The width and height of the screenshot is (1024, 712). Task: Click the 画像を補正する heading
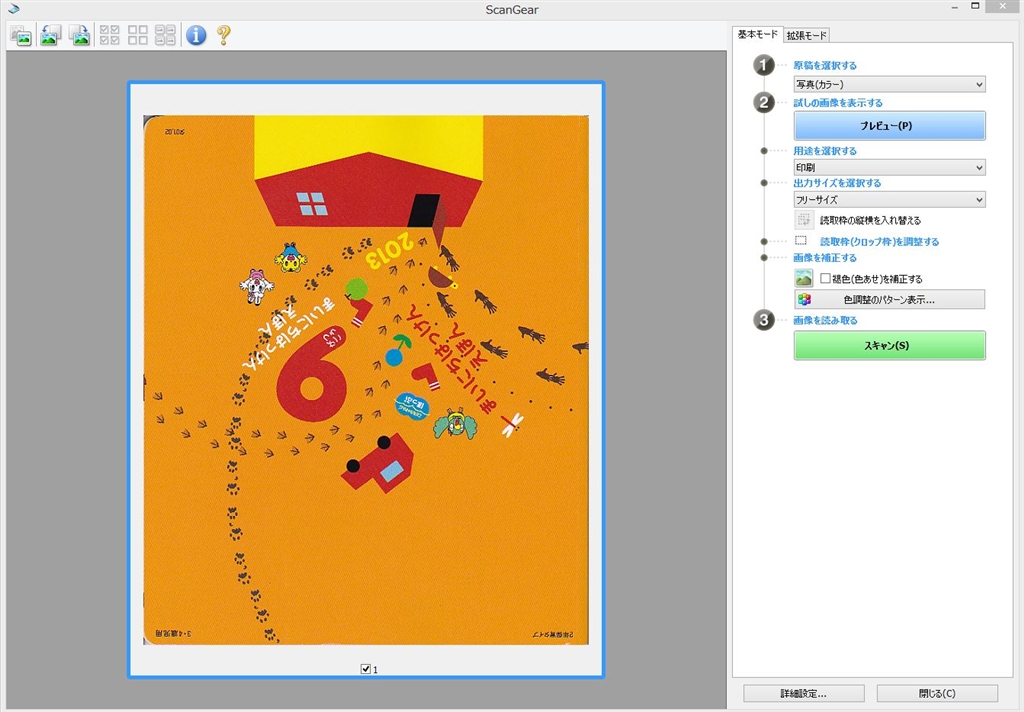coord(825,257)
